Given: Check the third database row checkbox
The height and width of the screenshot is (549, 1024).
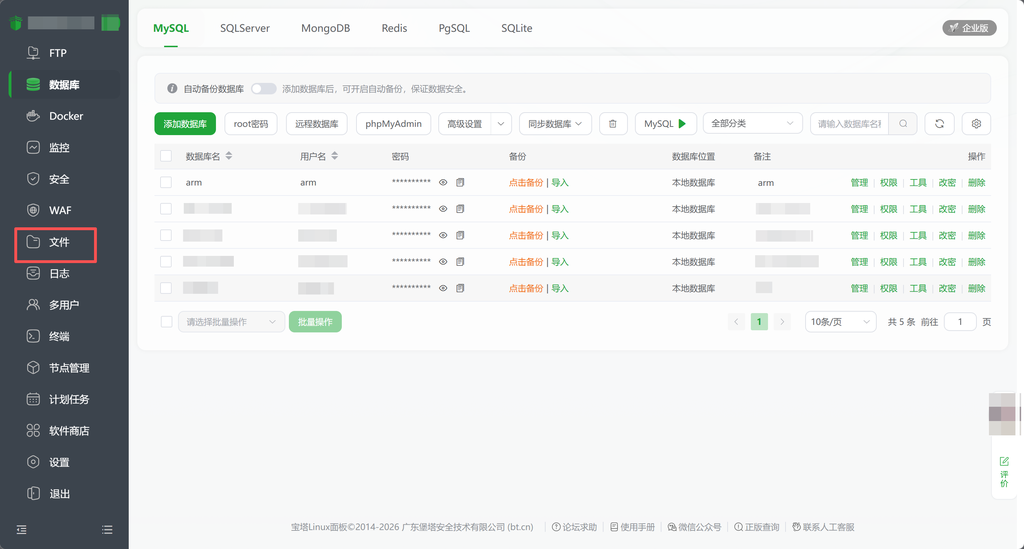Looking at the screenshot, I should 166,235.
